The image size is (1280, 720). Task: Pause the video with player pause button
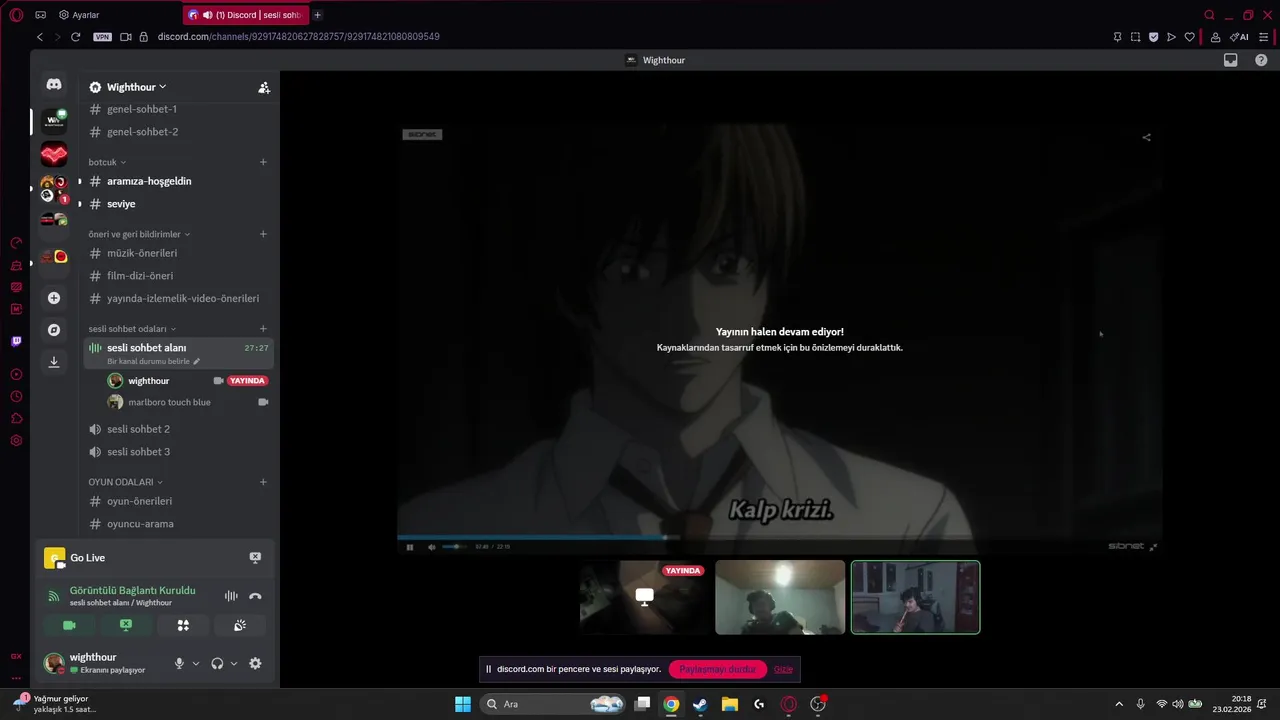tap(410, 547)
